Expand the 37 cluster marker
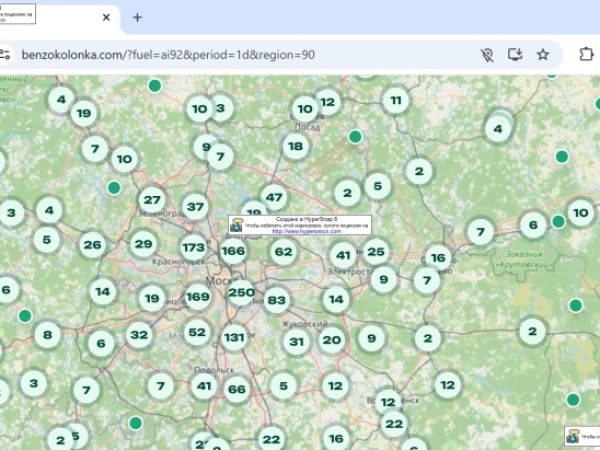The image size is (600, 450). [x=195, y=207]
